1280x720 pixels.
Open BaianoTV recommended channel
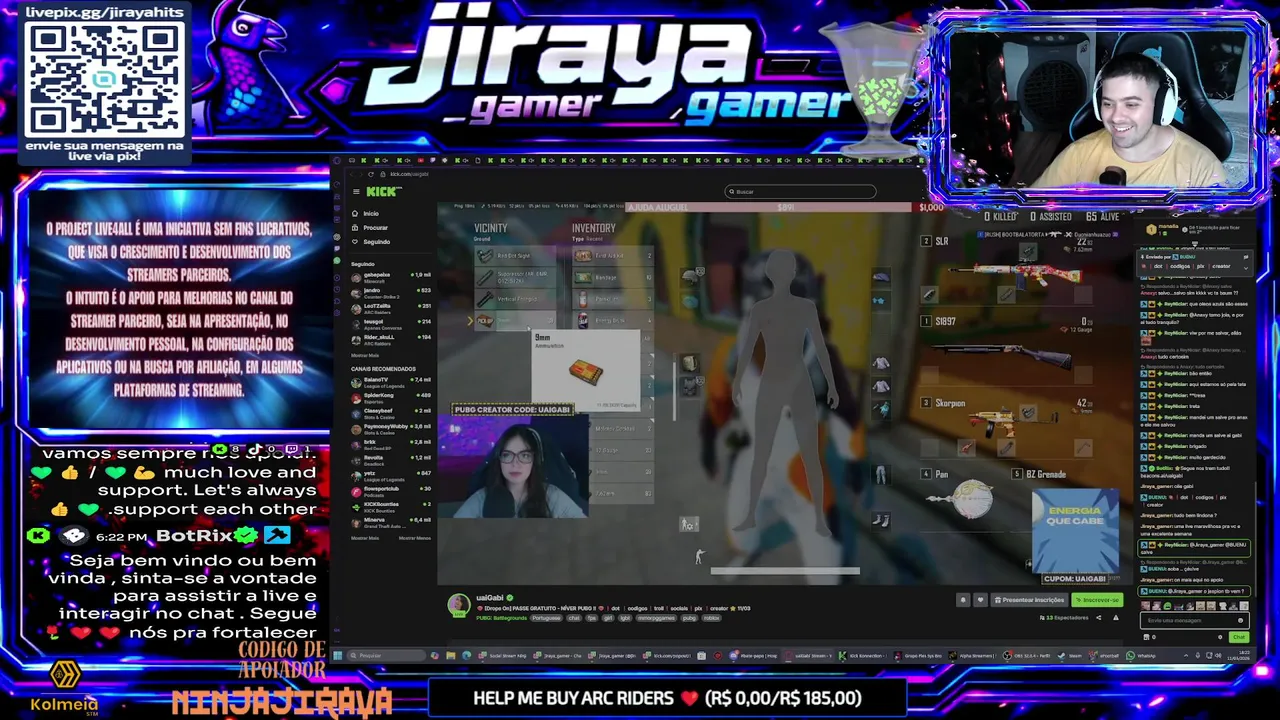(x=392, y=382)
